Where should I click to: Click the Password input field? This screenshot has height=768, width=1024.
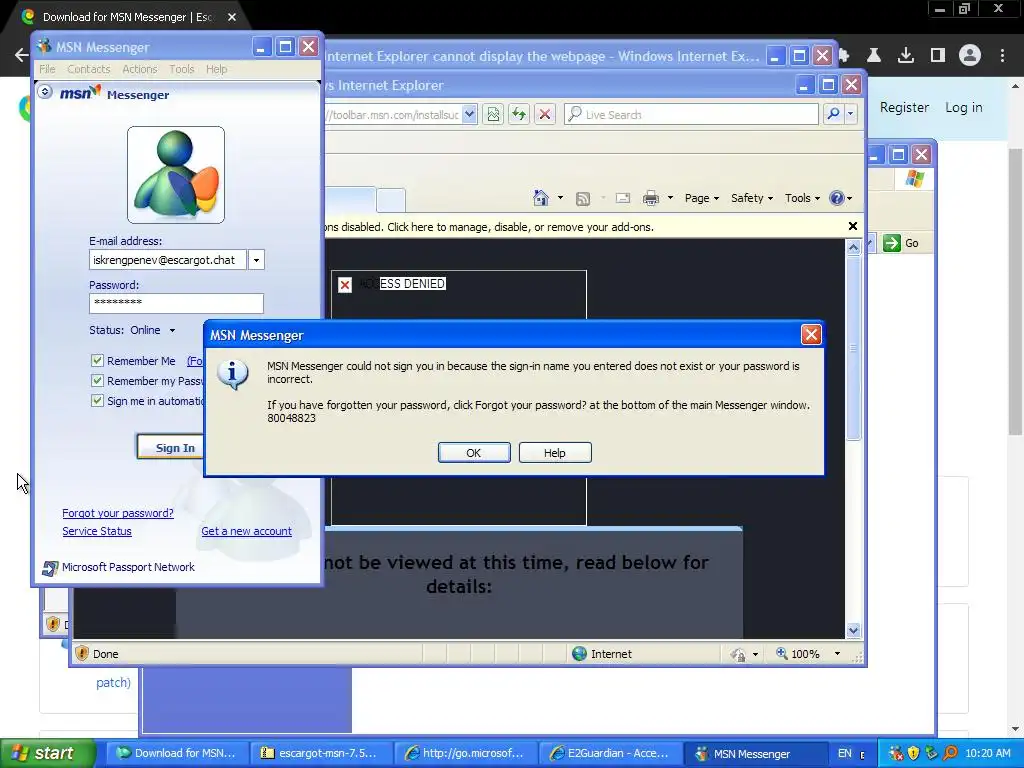coord(176,303)
